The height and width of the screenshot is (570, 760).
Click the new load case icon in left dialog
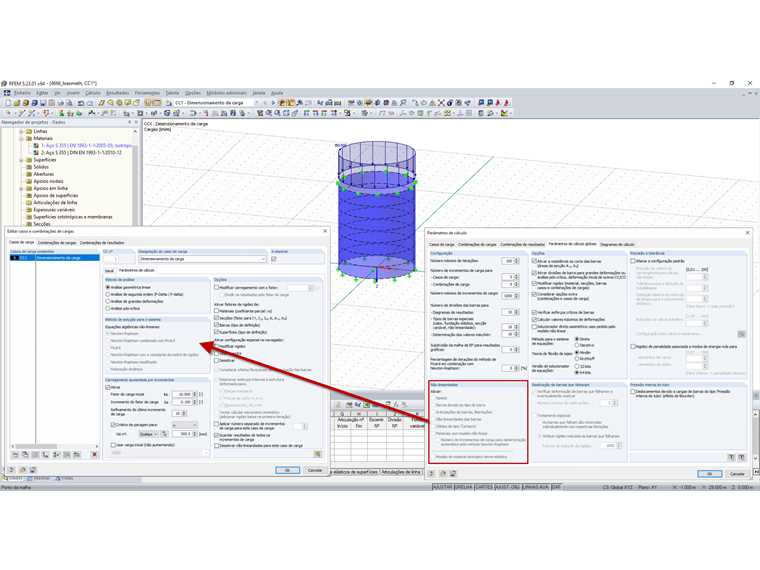15,455
